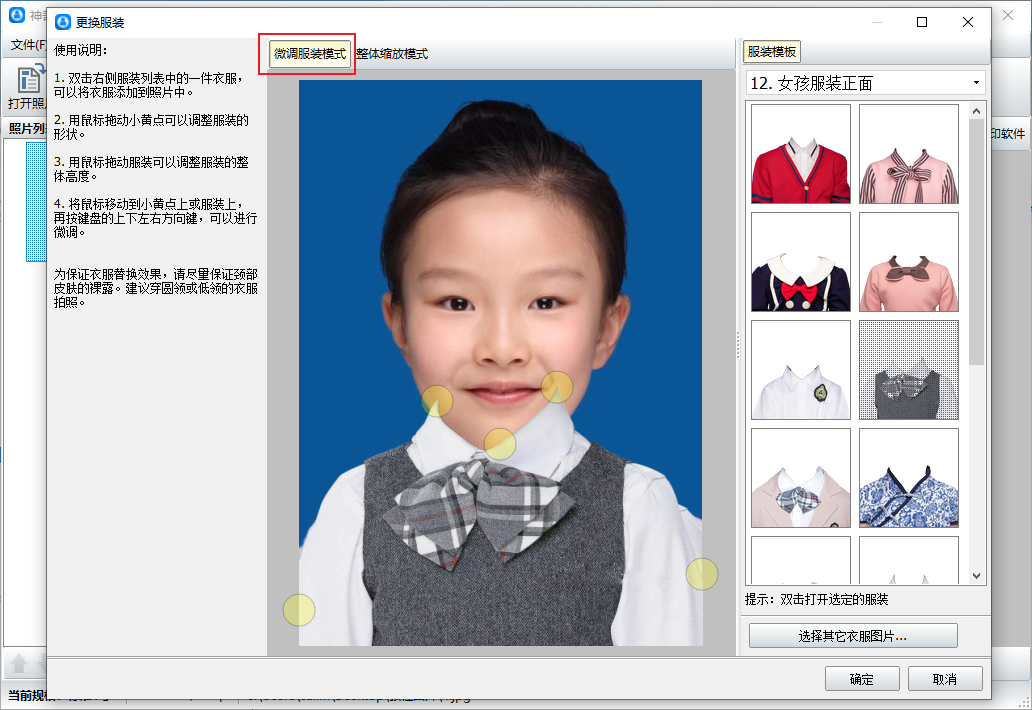Choose the gray vest plaid bow thumbnail
This screenshot has width=1032, height=710.
point(908,370)
